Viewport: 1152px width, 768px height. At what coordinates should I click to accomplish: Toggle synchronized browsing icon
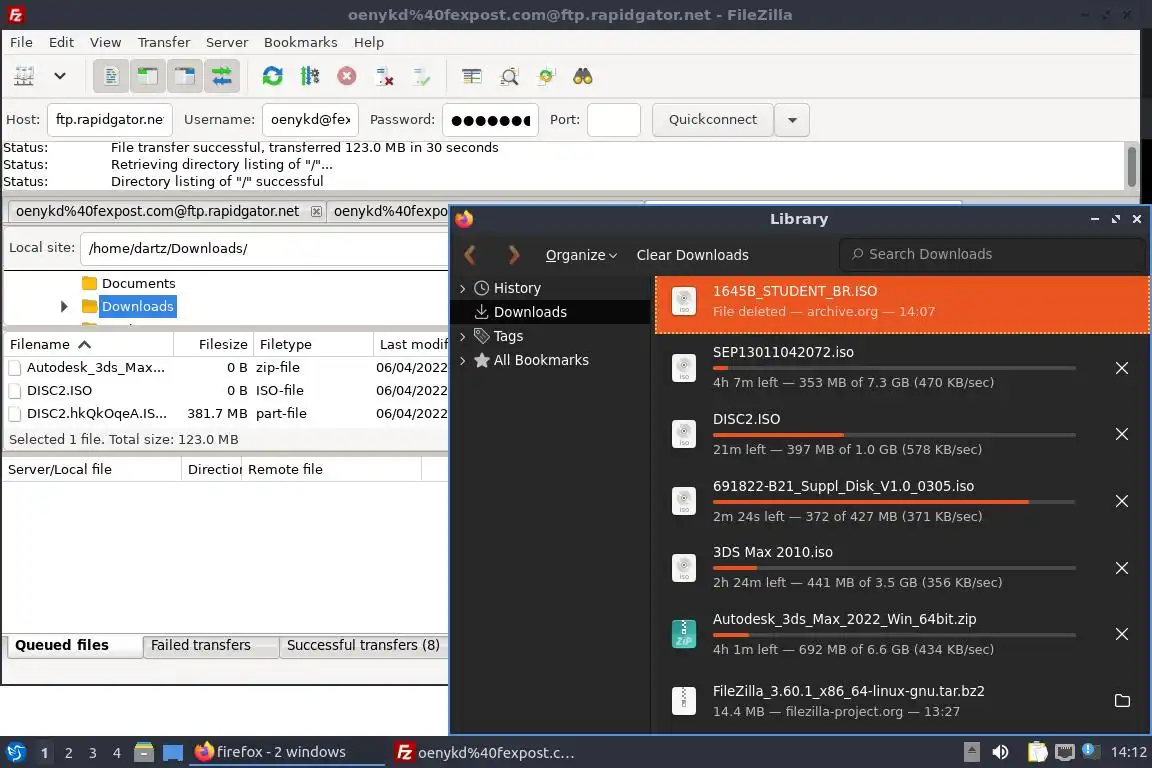coord(546,76)
